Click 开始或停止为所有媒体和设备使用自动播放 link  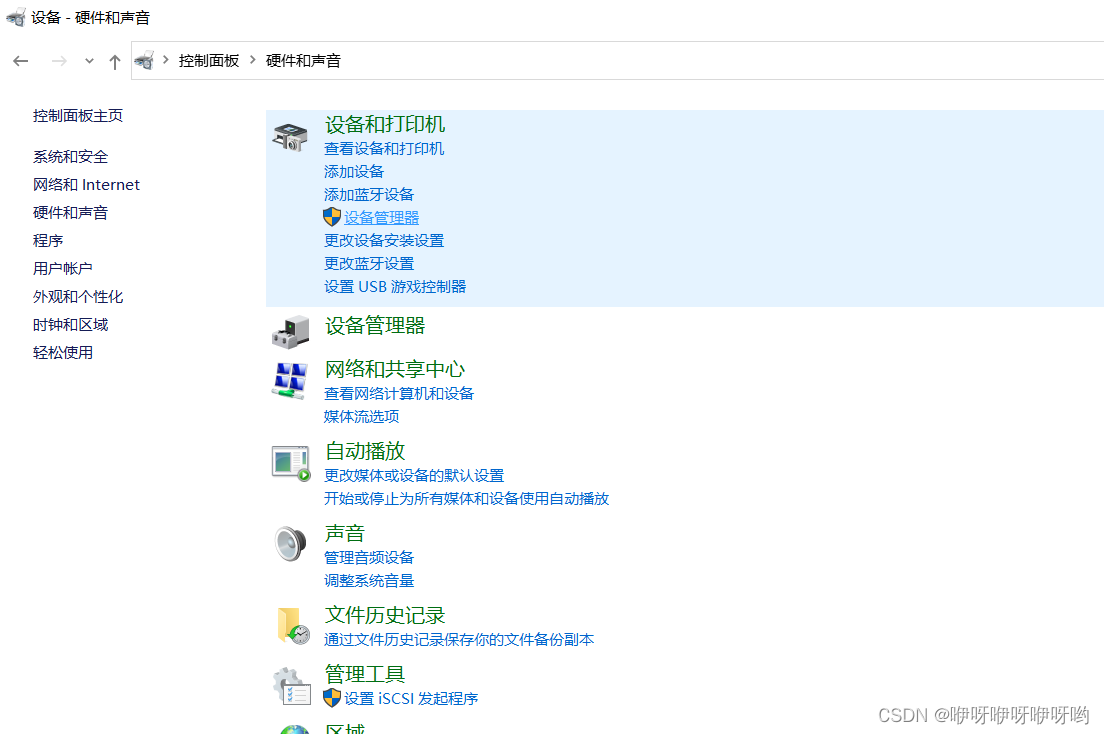point(466,499)
